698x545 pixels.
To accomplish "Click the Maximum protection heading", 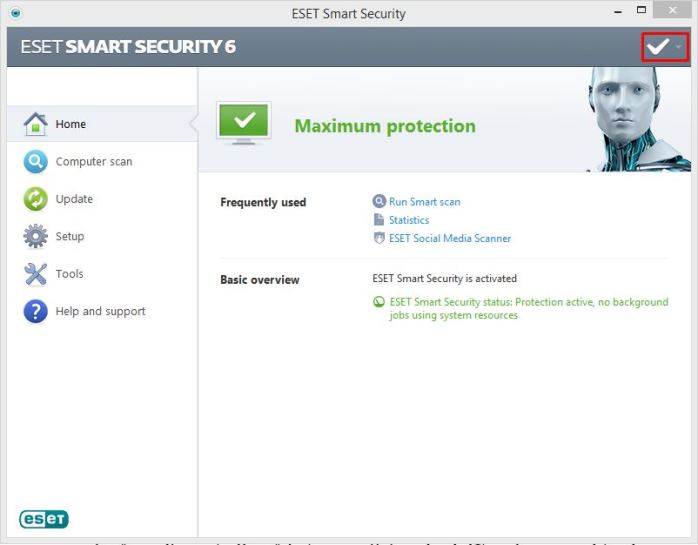I will [384, 127].
